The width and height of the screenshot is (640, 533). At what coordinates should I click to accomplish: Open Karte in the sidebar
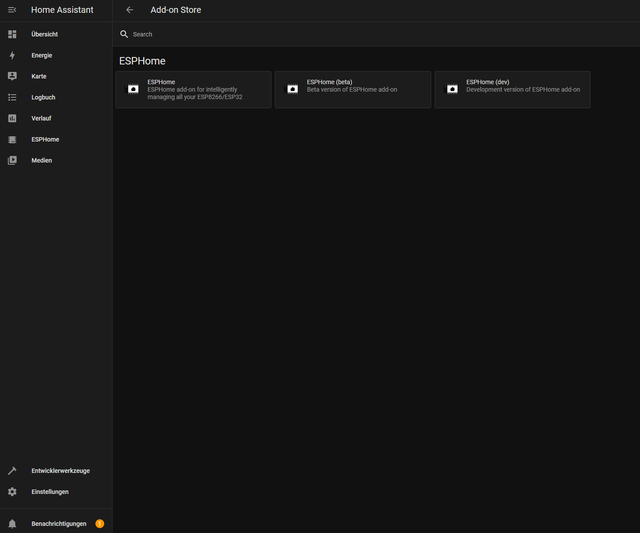pos(56,76)
